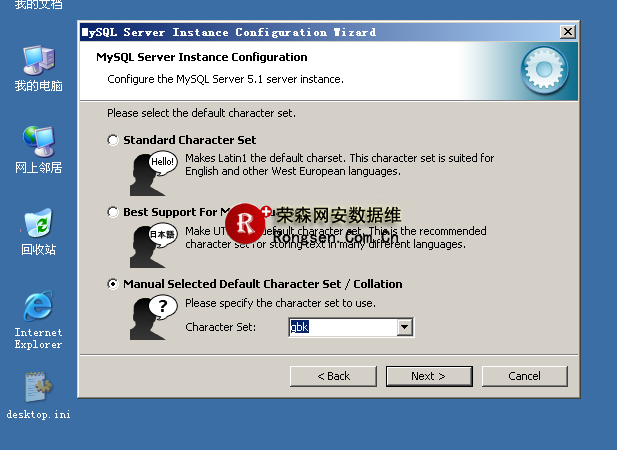Expand the Character Set dropdown arrow
This screenshot has height=450, width=617.
[x=405, y=327]
